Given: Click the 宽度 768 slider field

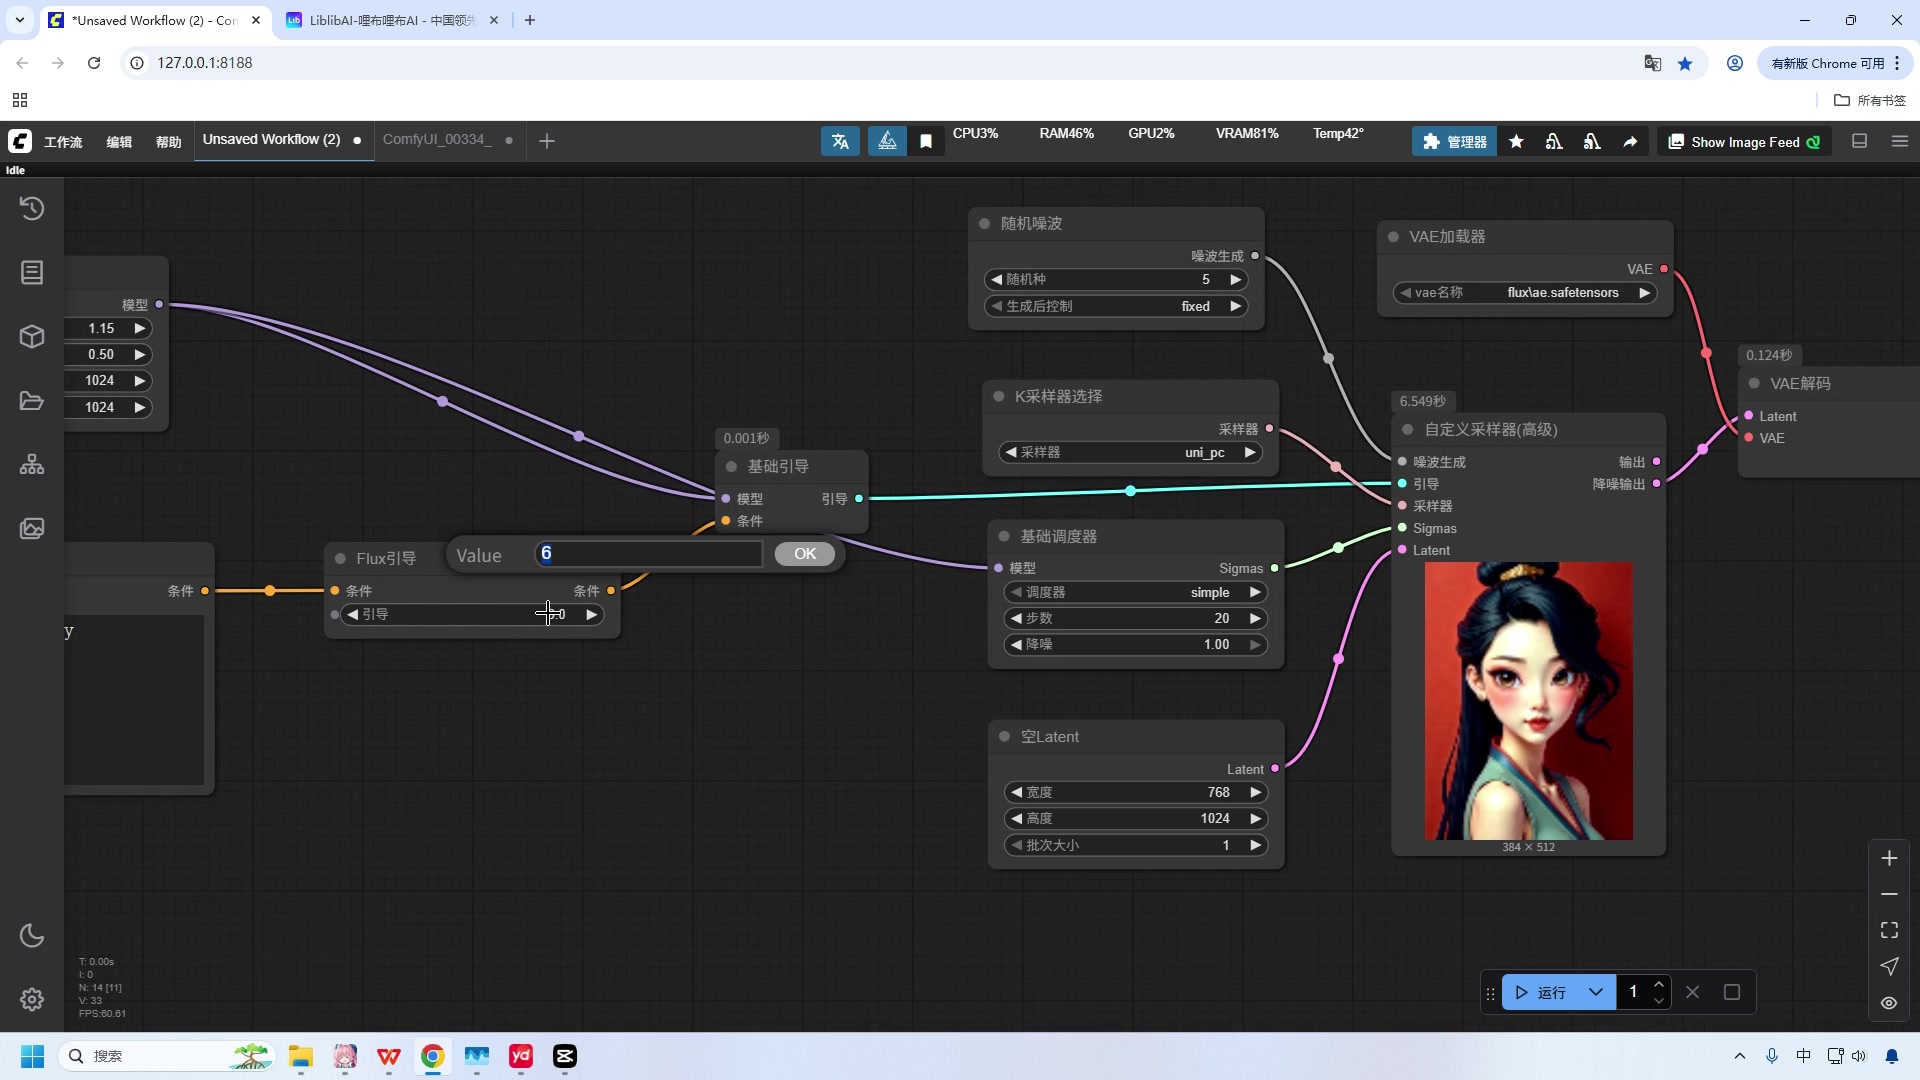Looking at the screenshot, I should pos(1136,793).
